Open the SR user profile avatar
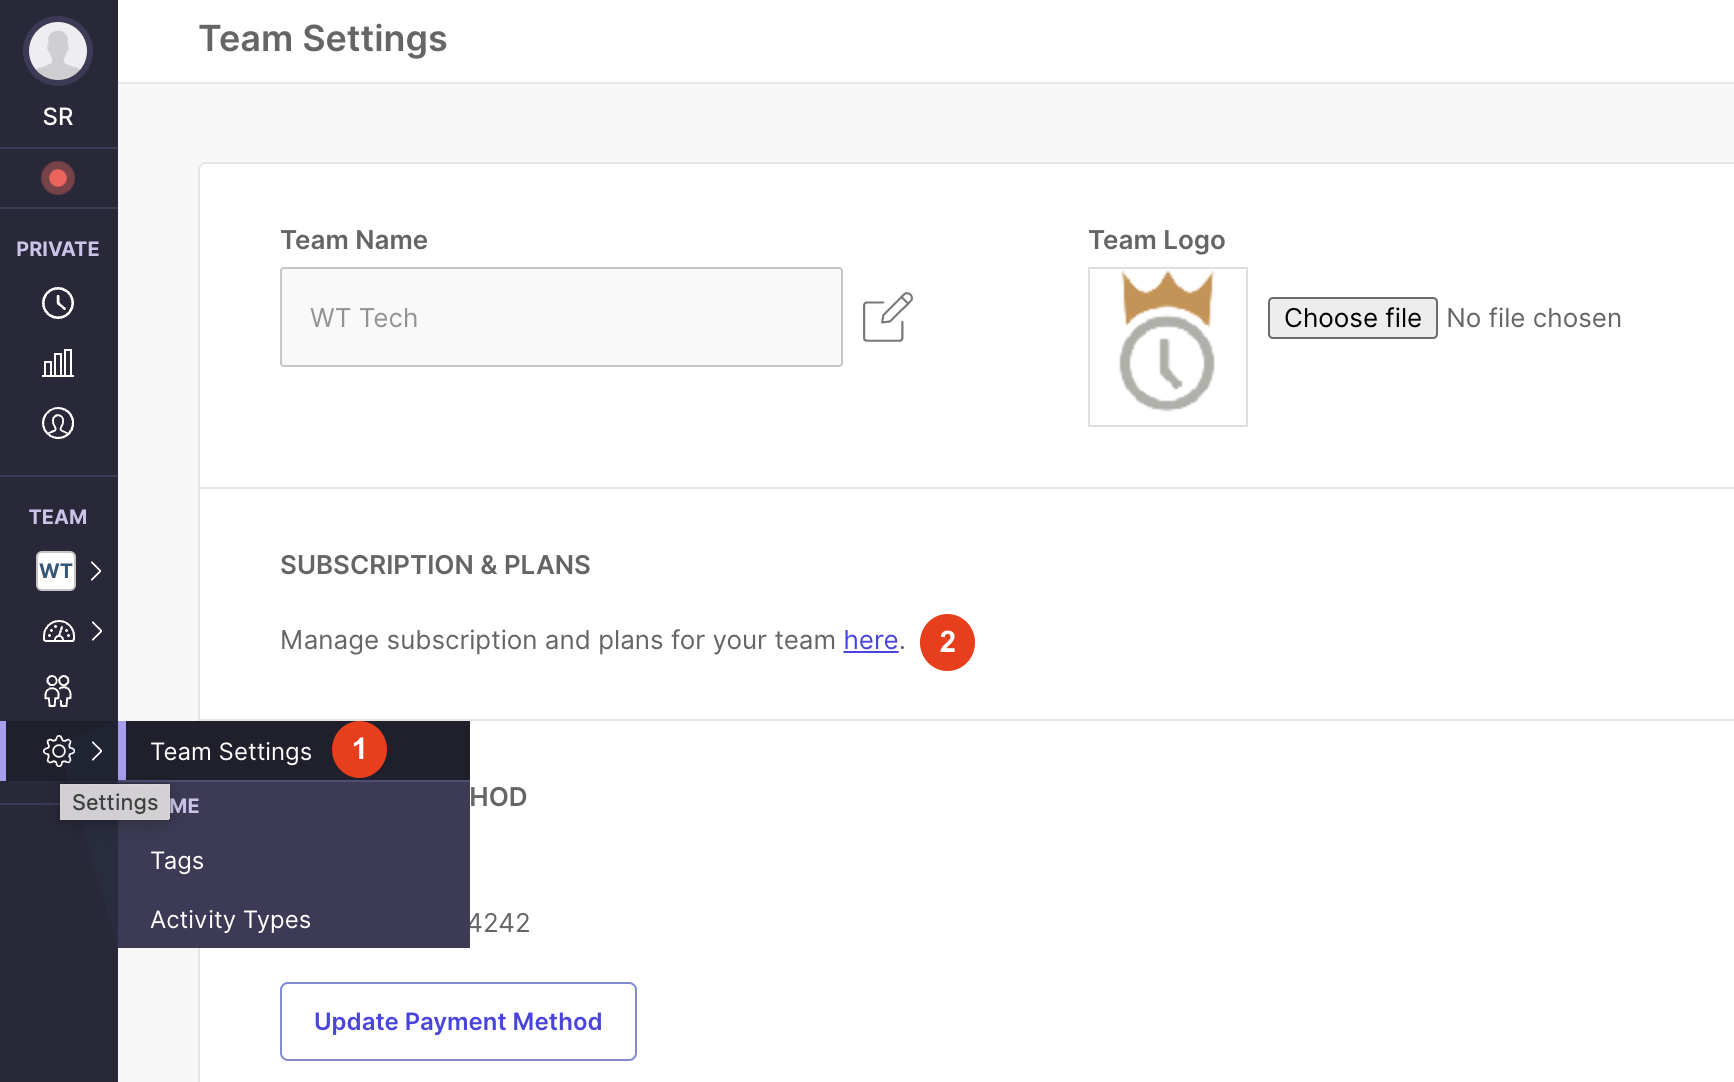 tap(58, 51)
